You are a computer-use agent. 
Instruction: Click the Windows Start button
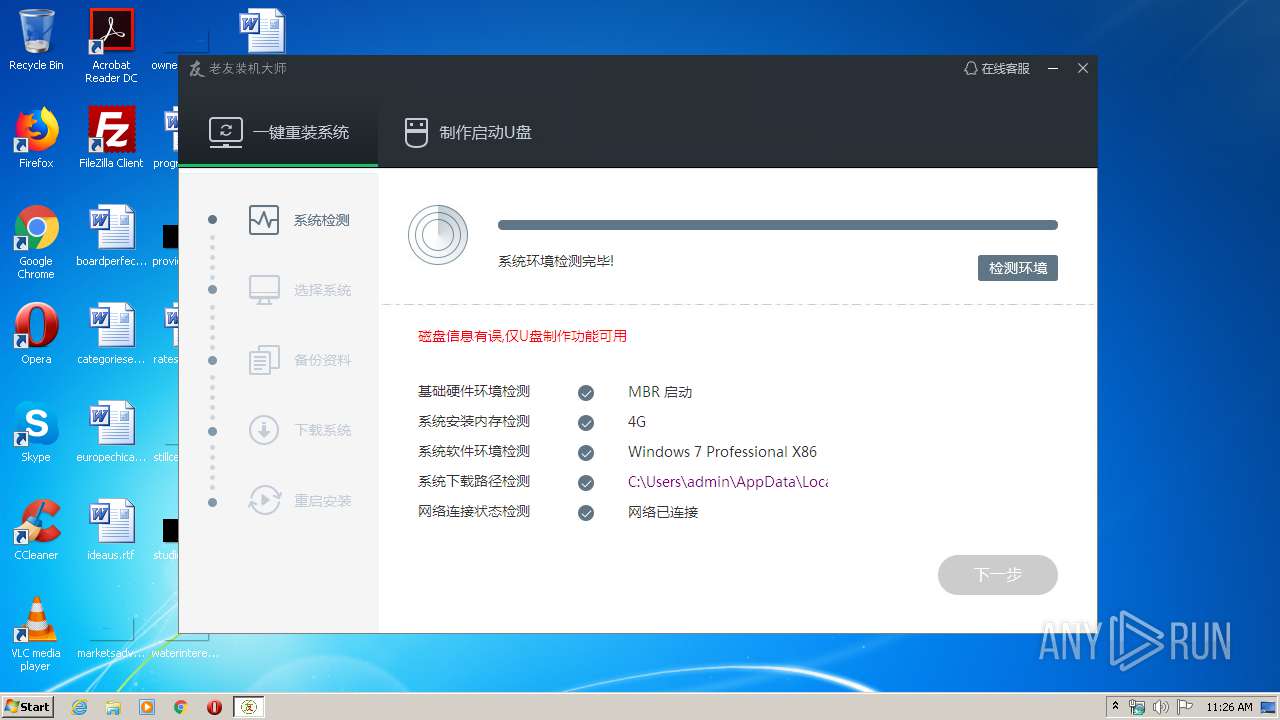28,706
